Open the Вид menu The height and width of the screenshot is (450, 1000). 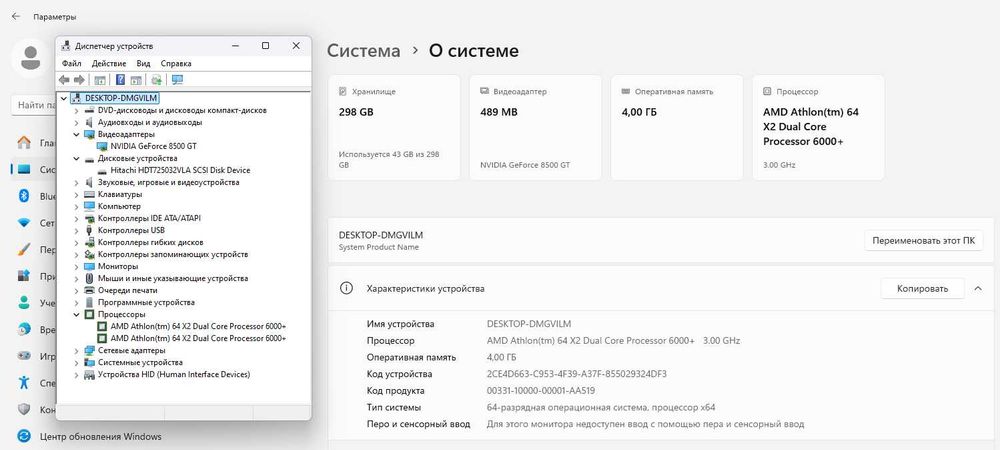coord(143,64)
